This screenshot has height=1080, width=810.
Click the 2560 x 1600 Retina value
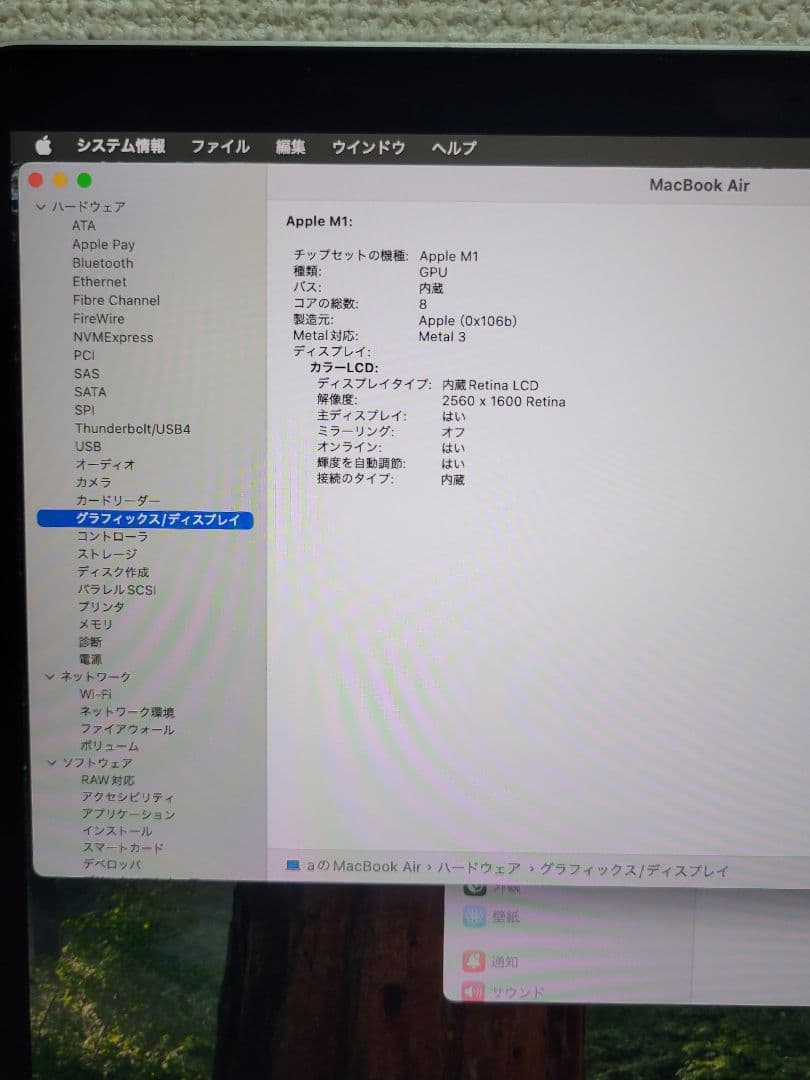click(503, 402)
